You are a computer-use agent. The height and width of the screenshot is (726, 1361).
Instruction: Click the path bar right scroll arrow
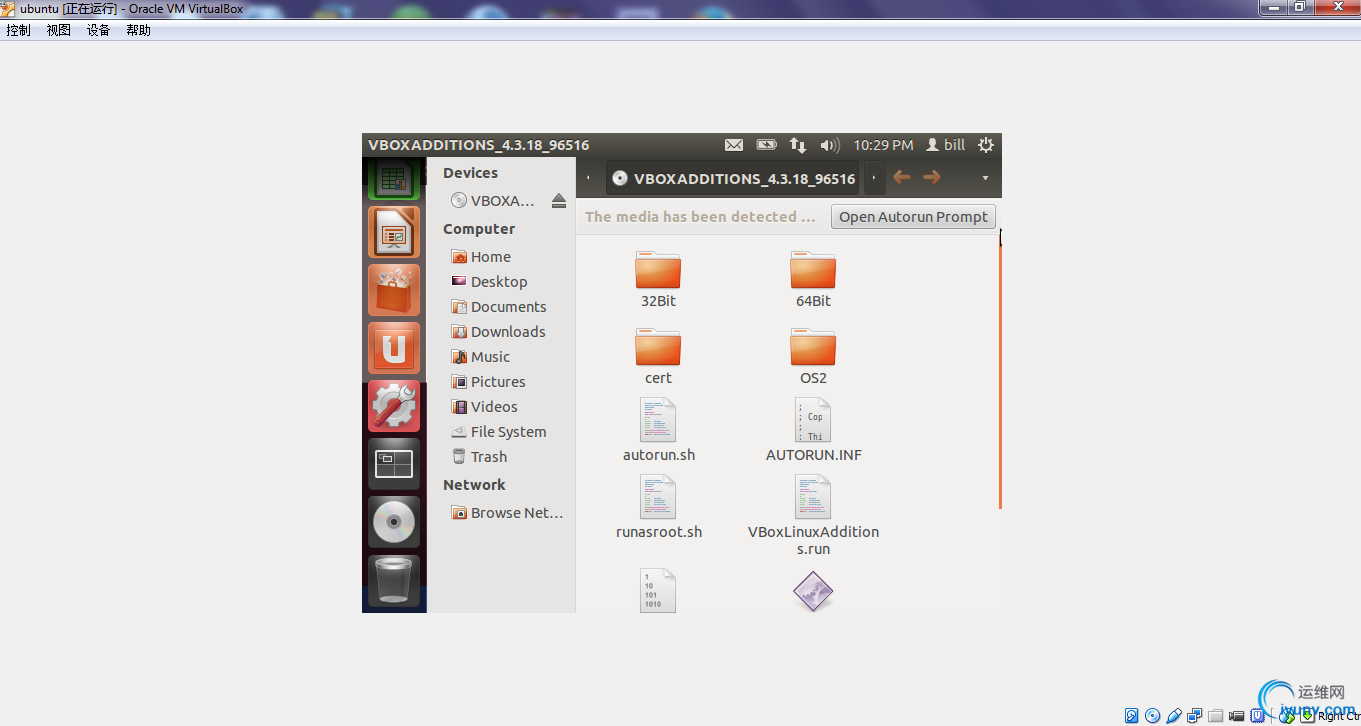[x=874, y=178]
